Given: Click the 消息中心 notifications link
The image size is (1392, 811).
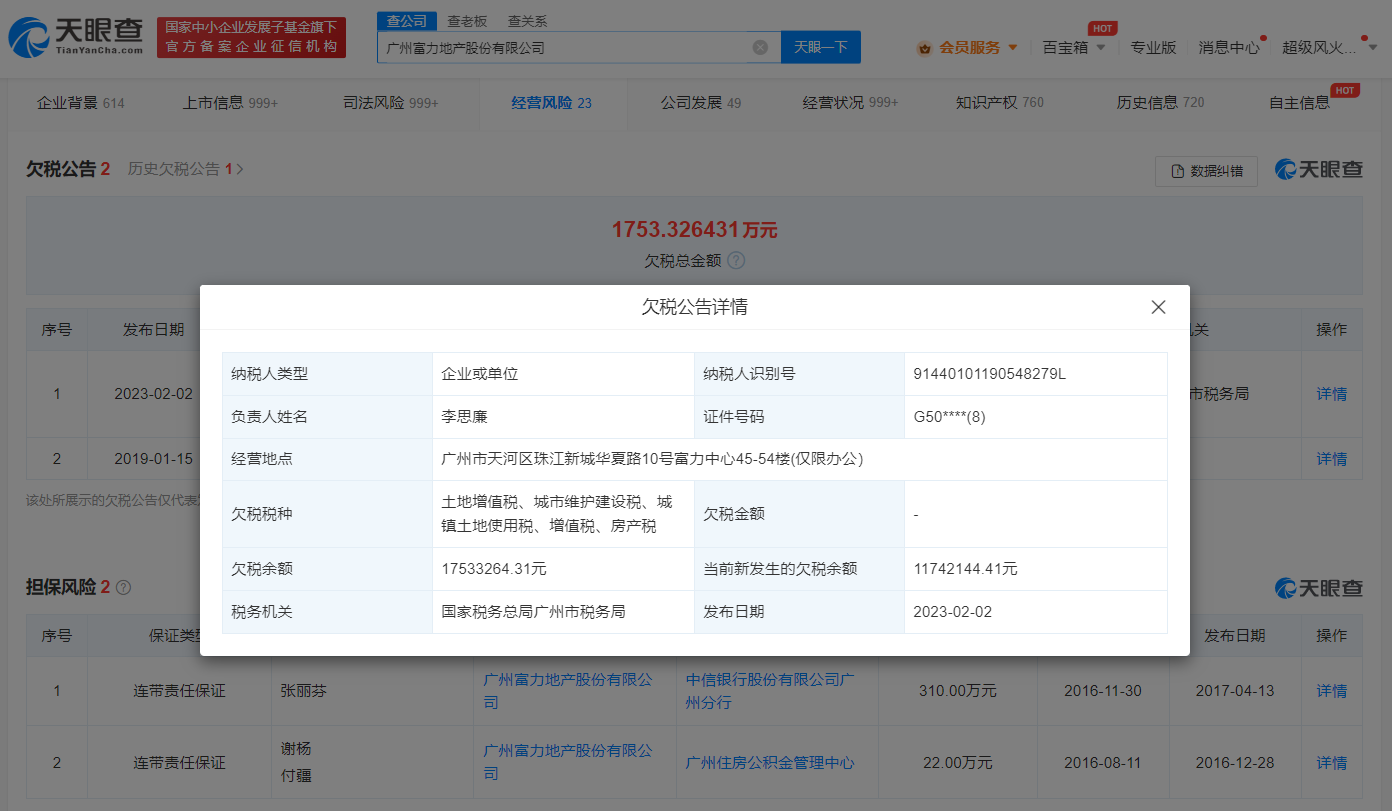Looking at the screenshot, I should (1229, 47).
